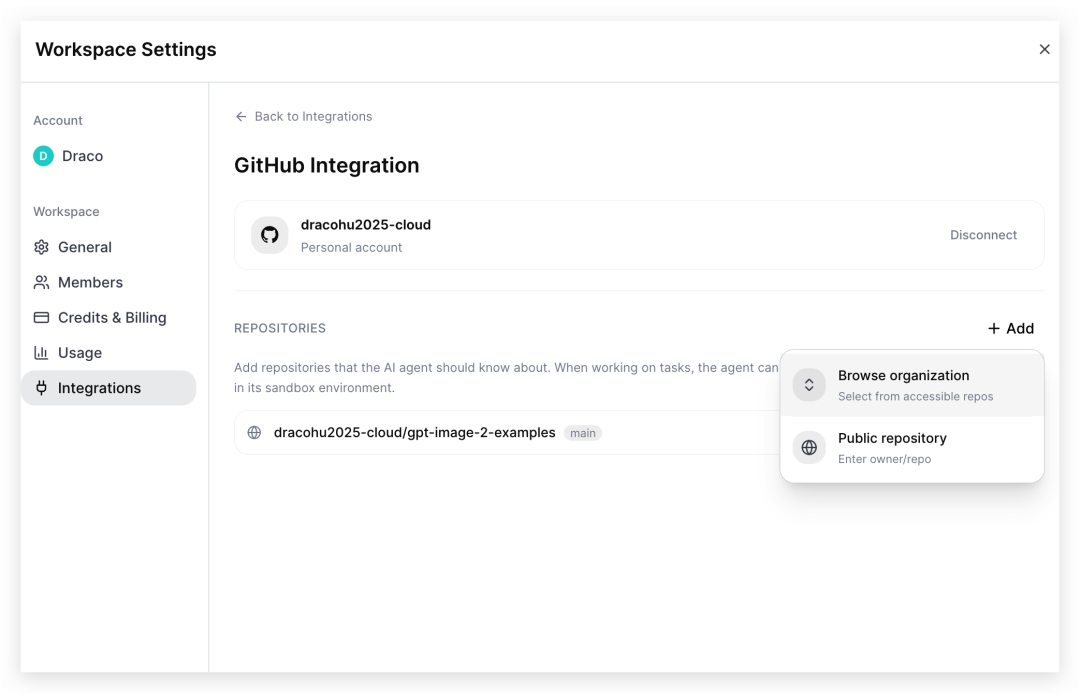Open the Members section
Image resolution: width=1080 pixels, height=693 pixels.
point(108,282)
